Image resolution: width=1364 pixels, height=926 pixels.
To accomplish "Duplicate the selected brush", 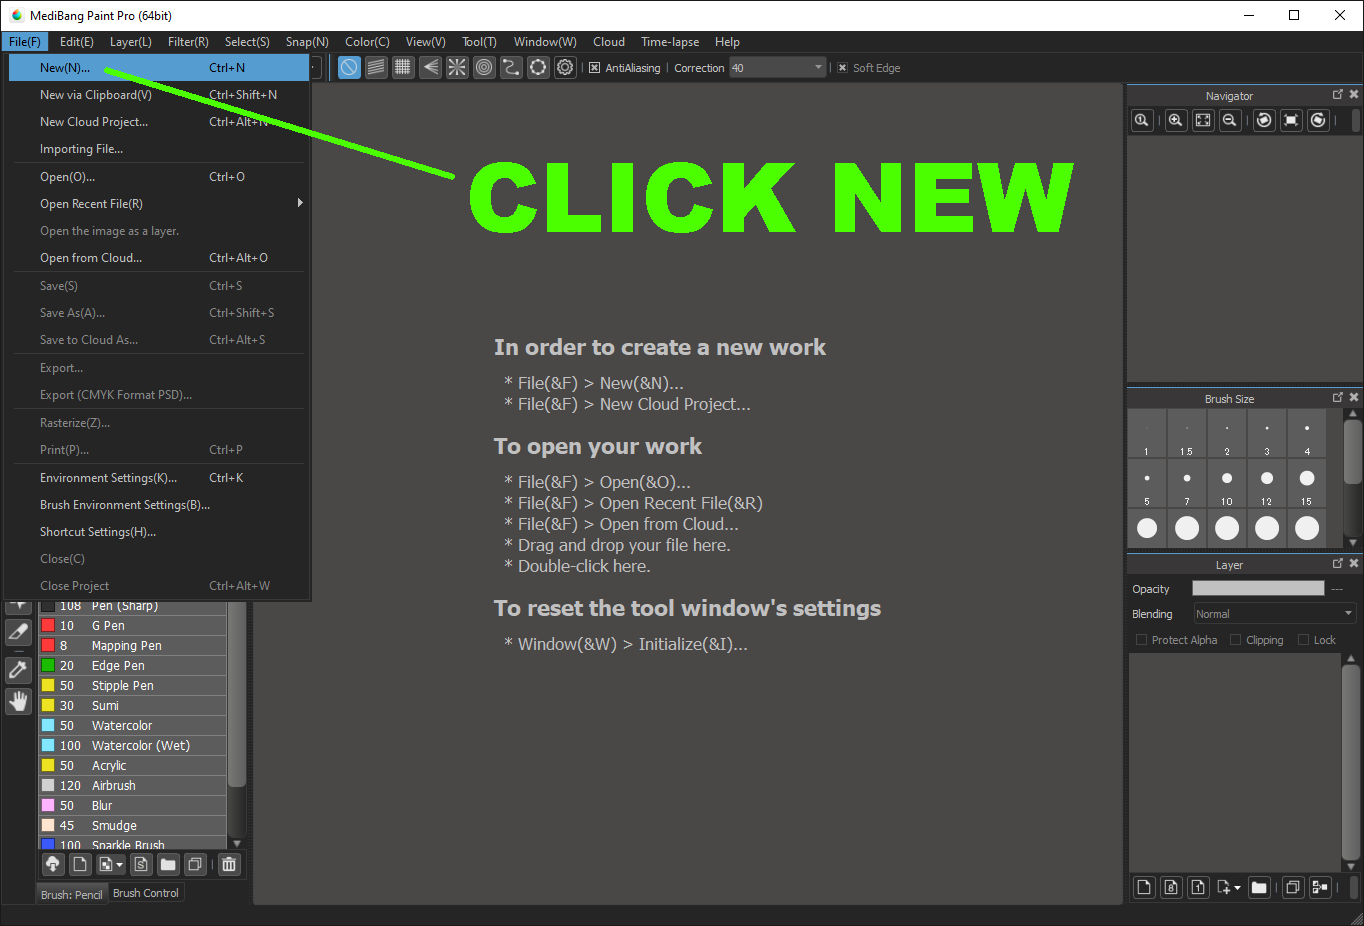I will (195, 864).
